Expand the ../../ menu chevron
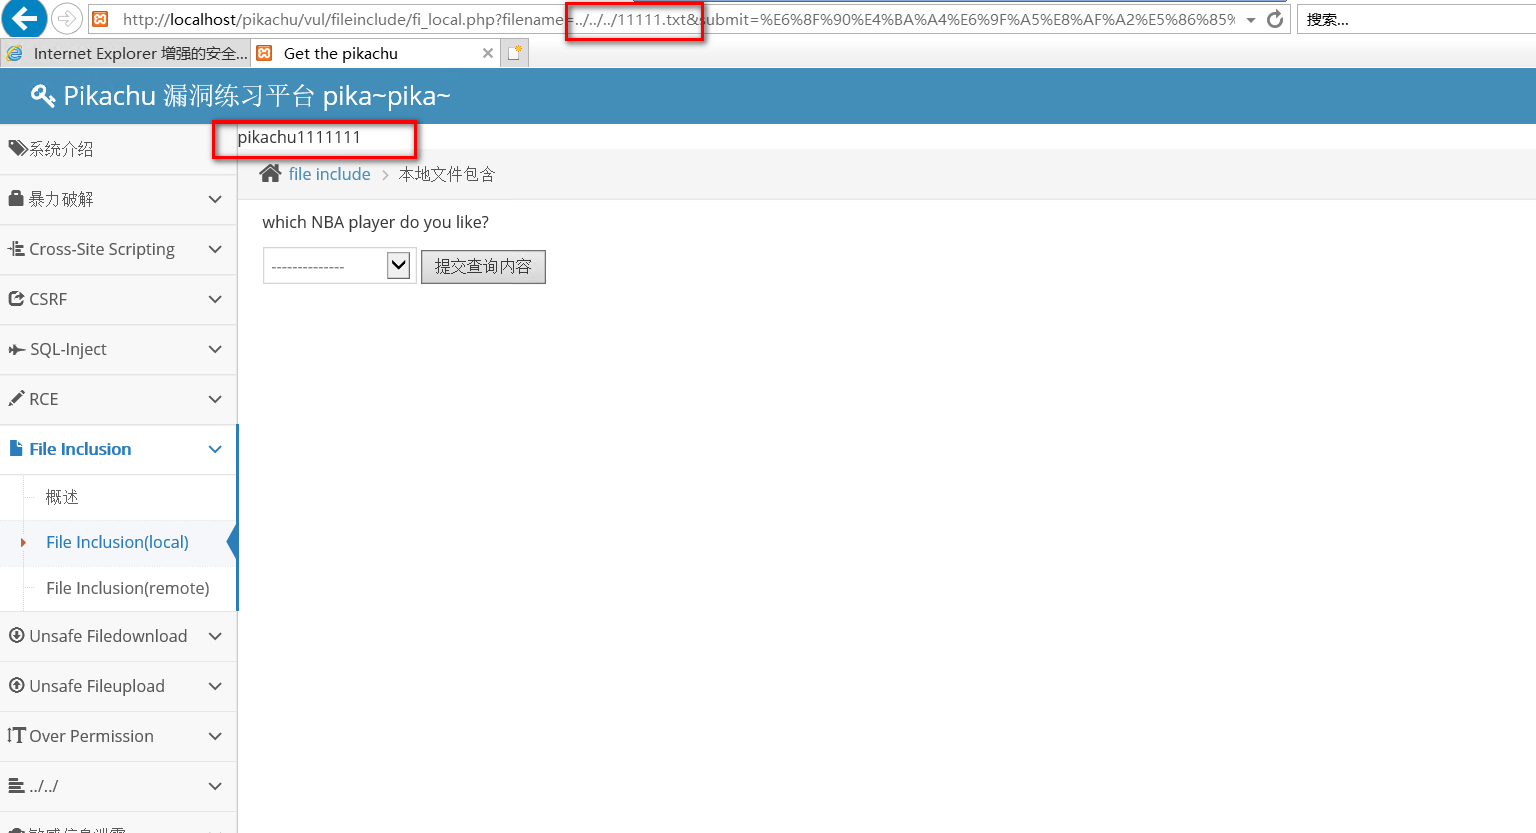 coord(215,786)
